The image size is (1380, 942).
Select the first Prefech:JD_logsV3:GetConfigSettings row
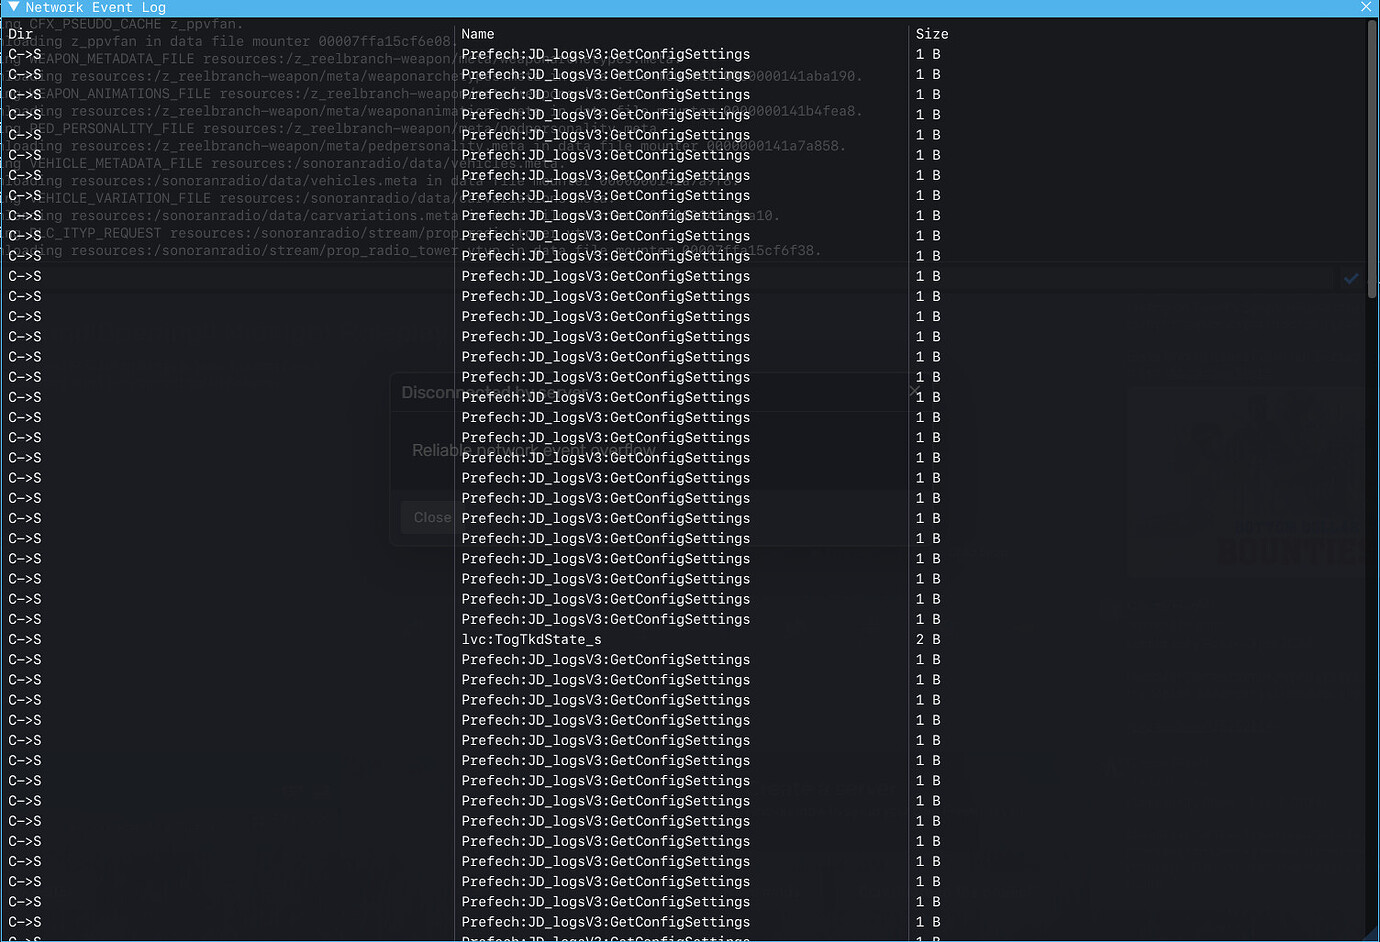pyautogui.click(x=605, y=54)
